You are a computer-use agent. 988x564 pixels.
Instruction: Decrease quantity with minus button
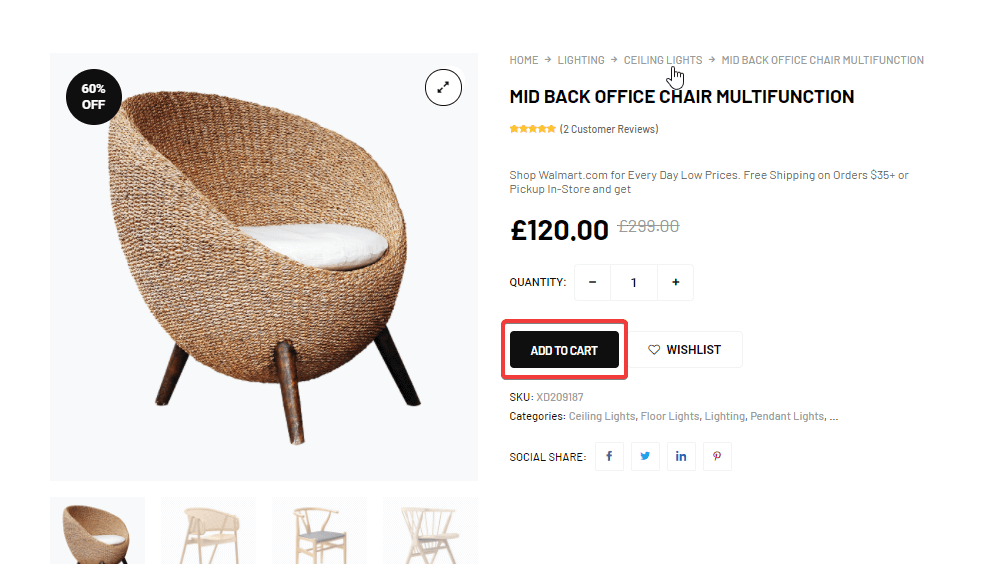592,282
